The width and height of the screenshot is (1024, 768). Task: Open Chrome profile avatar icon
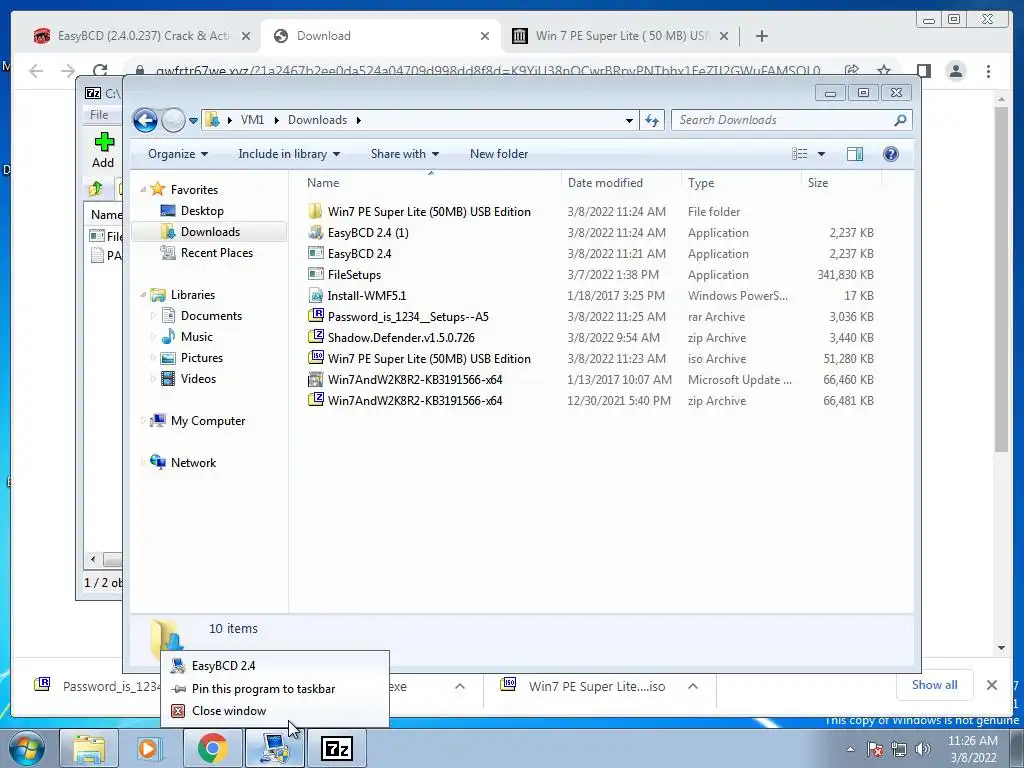point(955,71)
